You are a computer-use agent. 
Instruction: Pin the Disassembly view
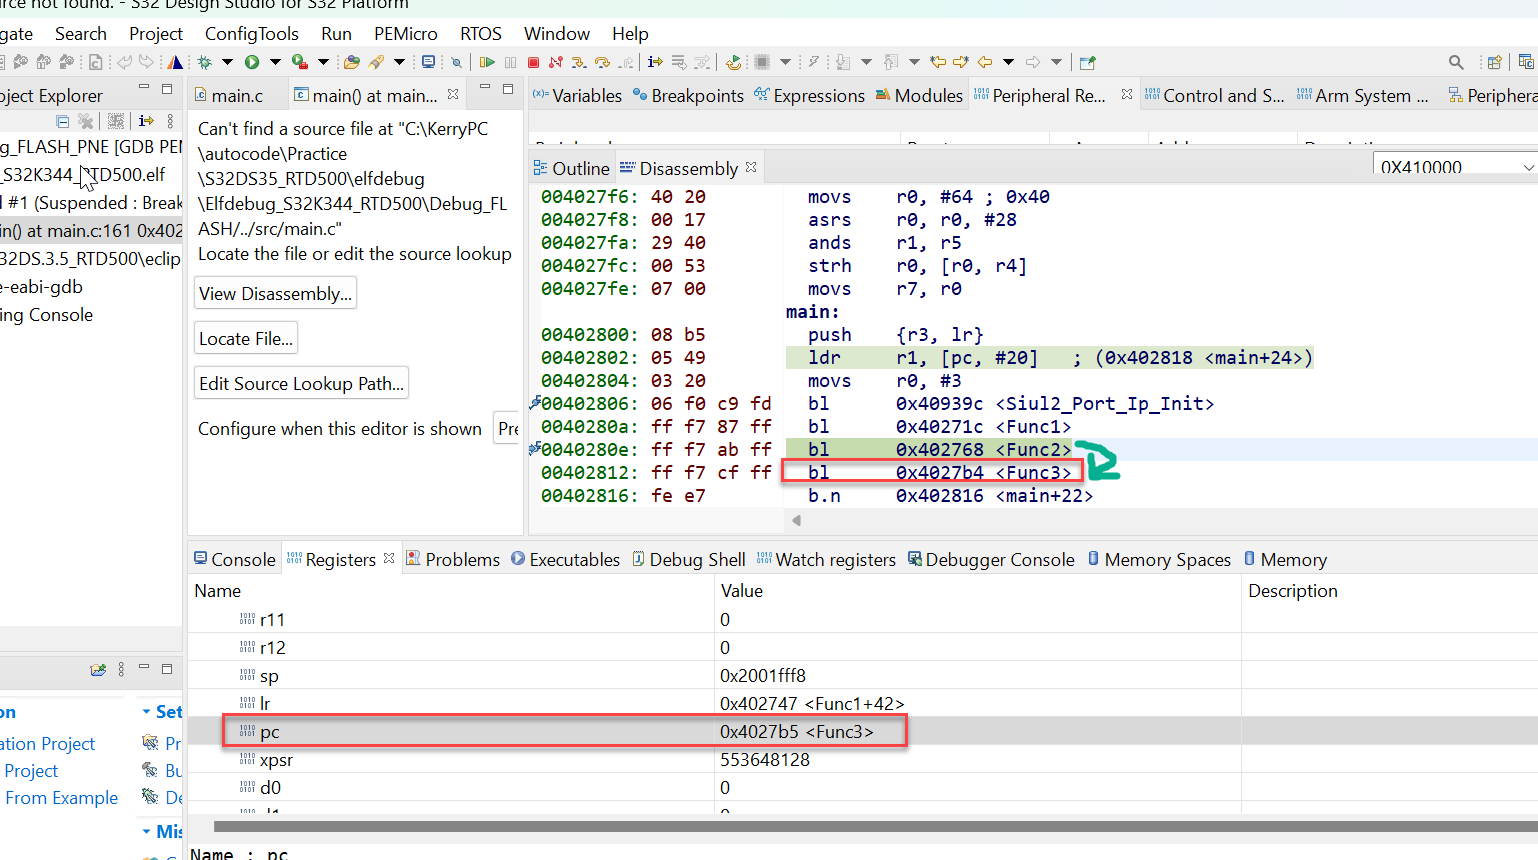point(750,167)
